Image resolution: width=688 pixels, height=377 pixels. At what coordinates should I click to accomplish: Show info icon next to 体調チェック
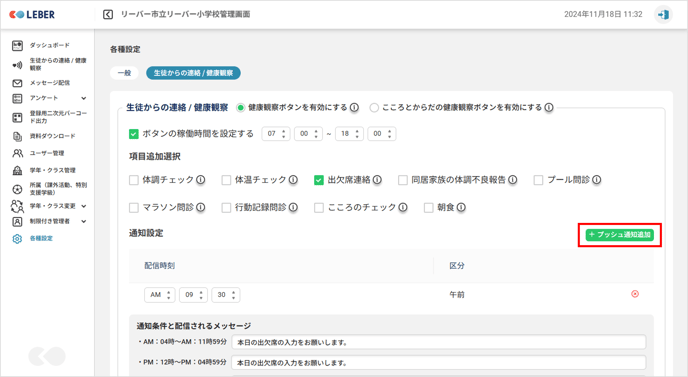coord(201,180)
